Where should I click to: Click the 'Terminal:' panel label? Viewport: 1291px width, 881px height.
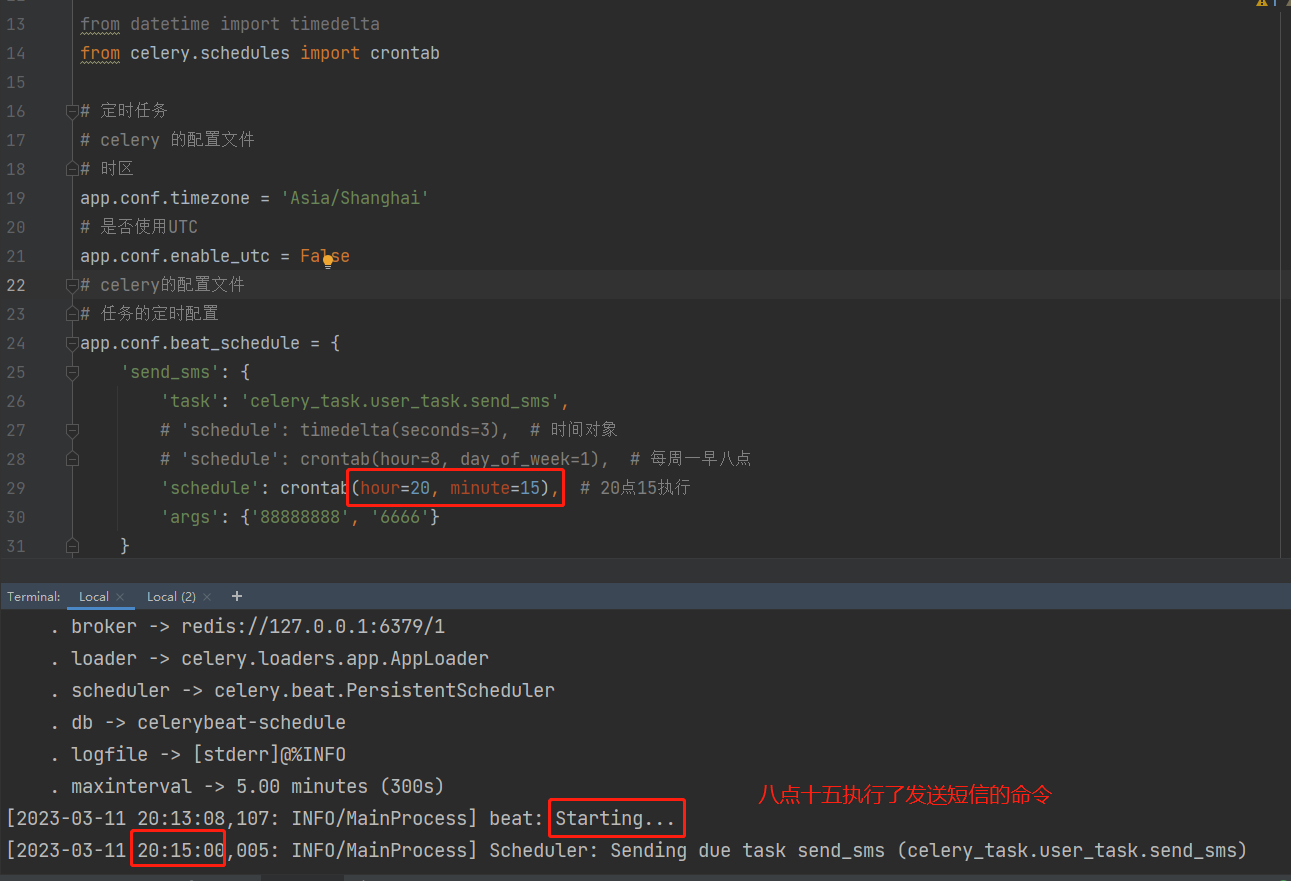pos(34,597)
